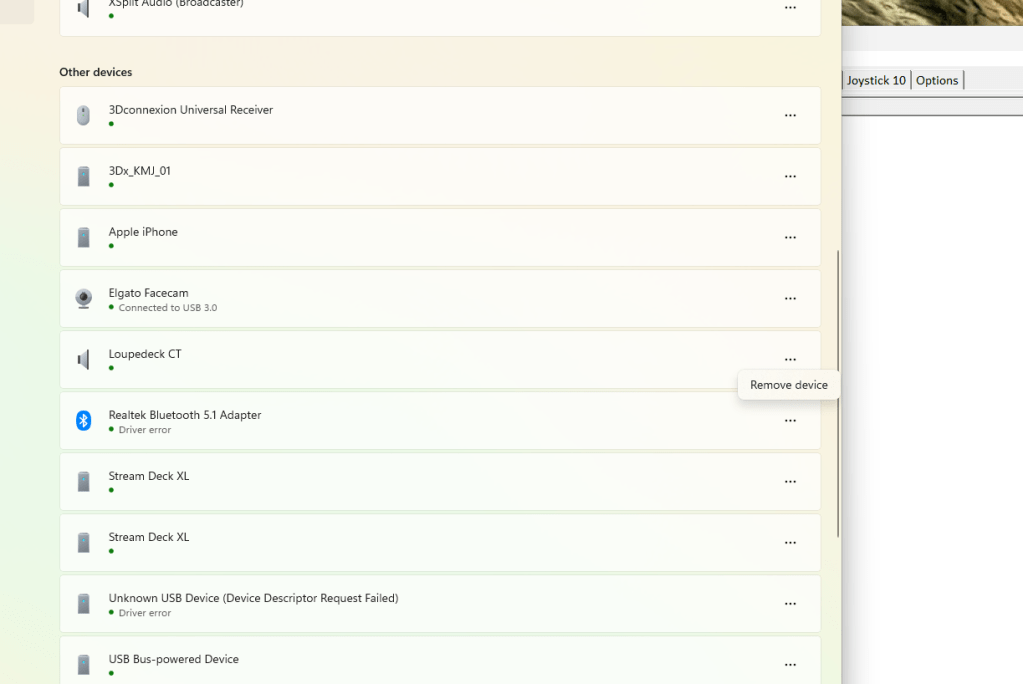Open more options for XSplit Audio (Broadcaster)
Image resolution: width=1023 pixels, height=684 pixels.
[x=790, y=7]
